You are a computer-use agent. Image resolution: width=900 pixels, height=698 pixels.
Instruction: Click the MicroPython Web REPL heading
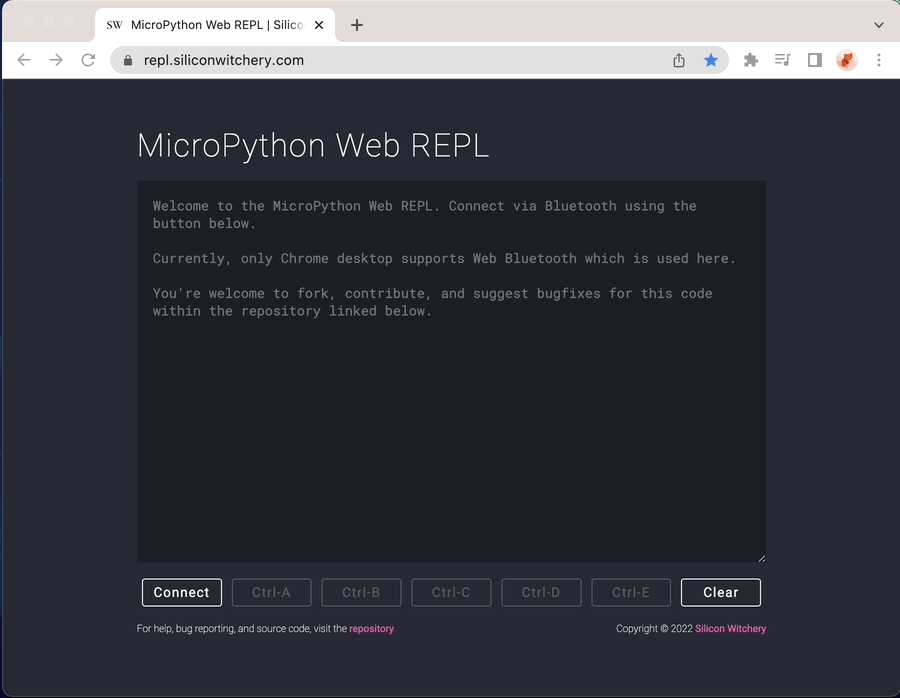pyautogui.click(x=313, y=145)
